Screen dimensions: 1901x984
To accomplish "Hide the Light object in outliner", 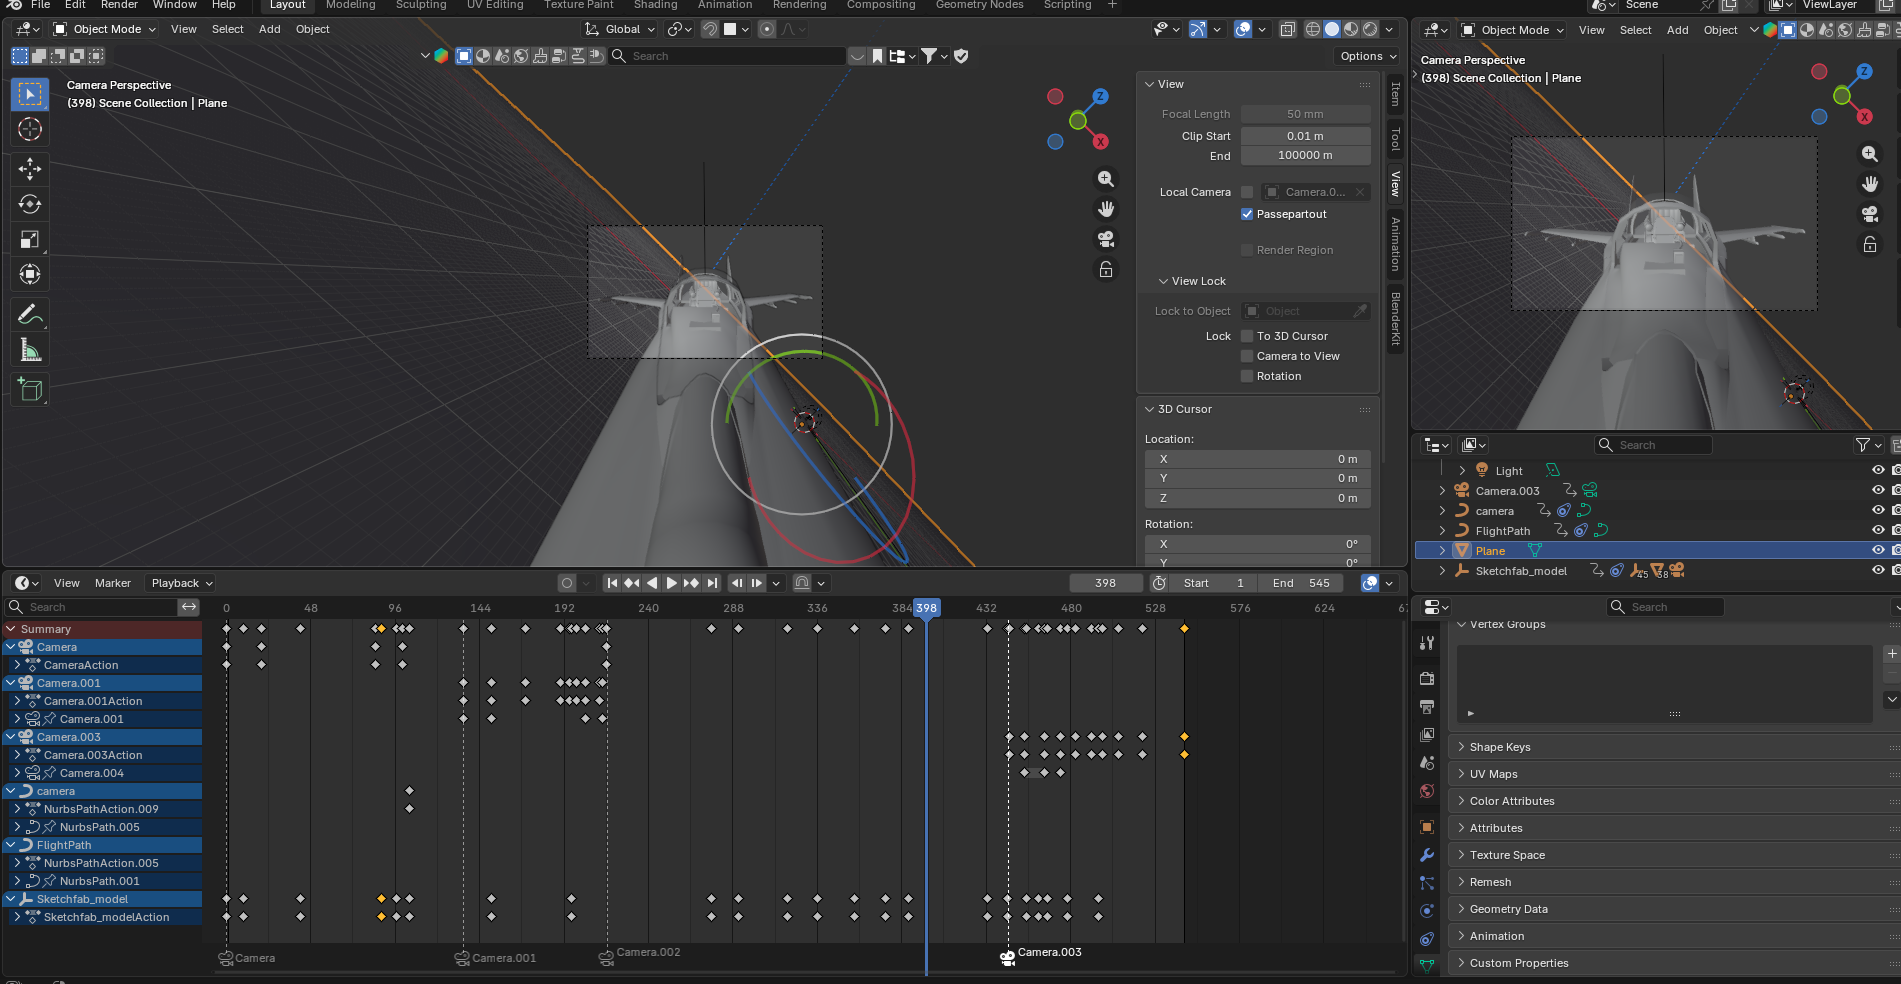I will pos(1878,471).
